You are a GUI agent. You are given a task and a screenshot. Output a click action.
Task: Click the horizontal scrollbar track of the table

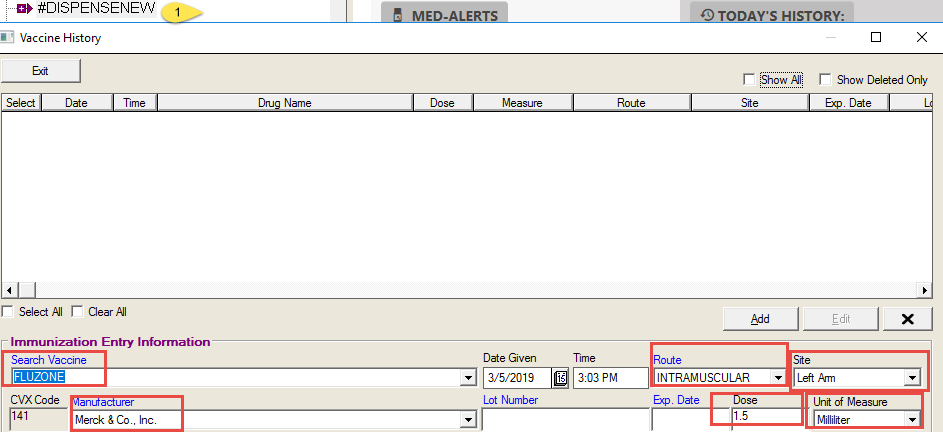[475, 290]
